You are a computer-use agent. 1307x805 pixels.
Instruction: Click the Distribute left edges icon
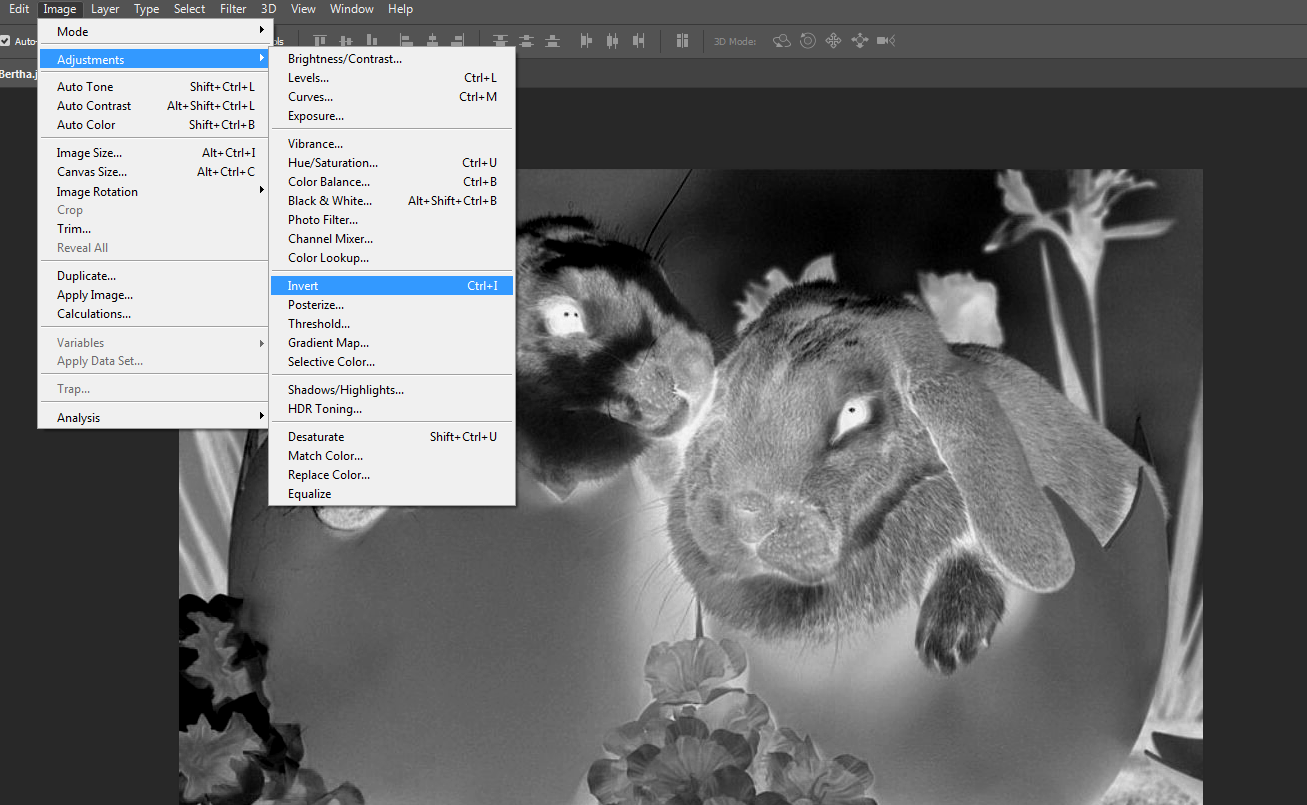coord(586,41)
